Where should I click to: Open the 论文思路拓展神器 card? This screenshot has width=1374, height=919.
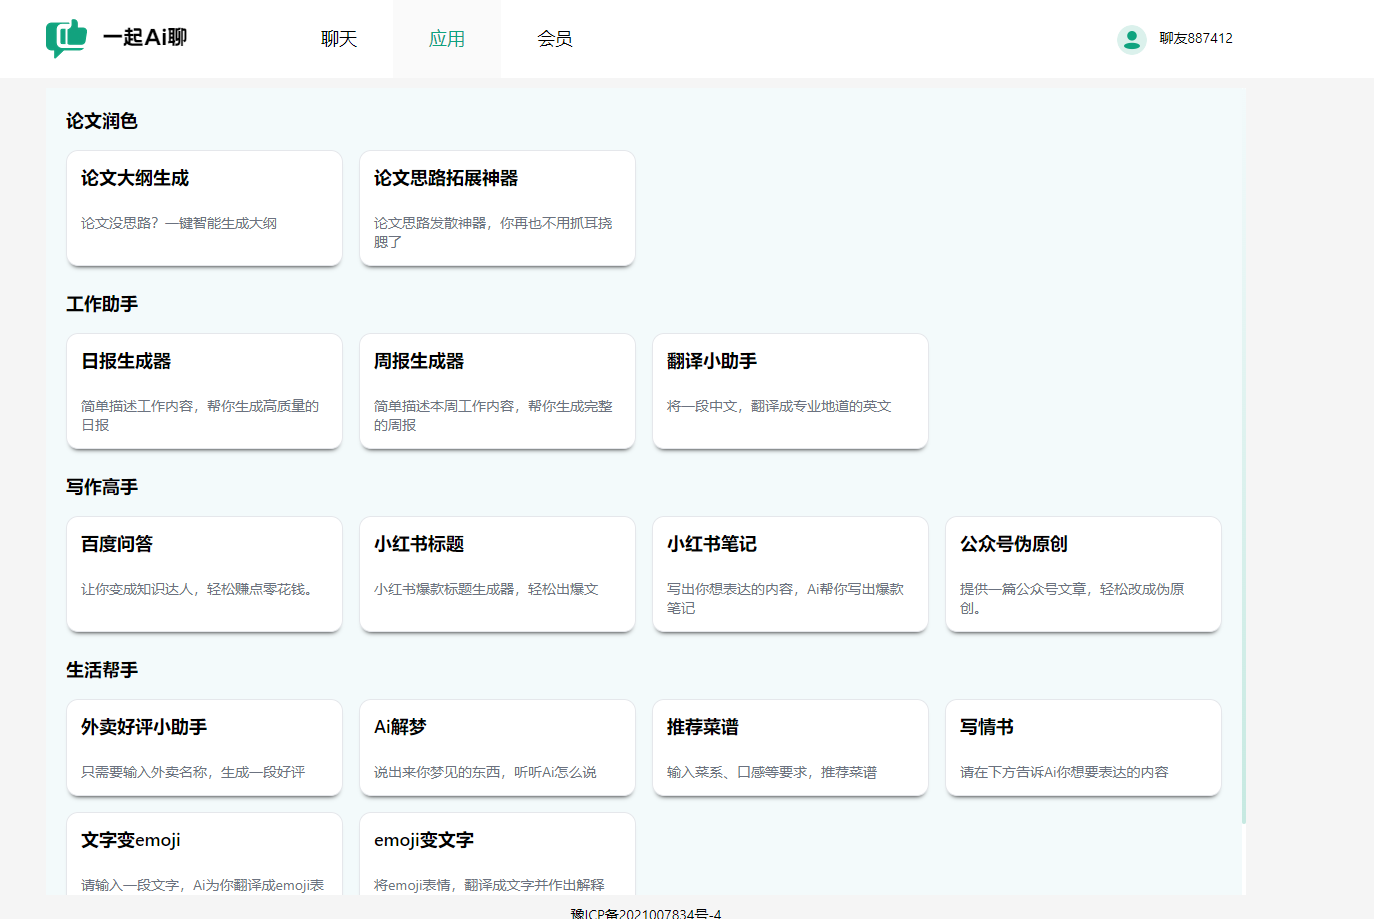click(497, 208)
